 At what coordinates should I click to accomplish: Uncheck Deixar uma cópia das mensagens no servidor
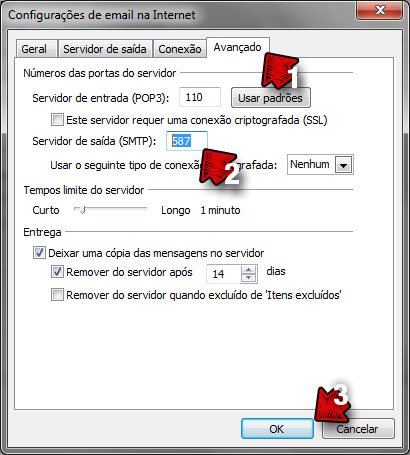point(39,253)
